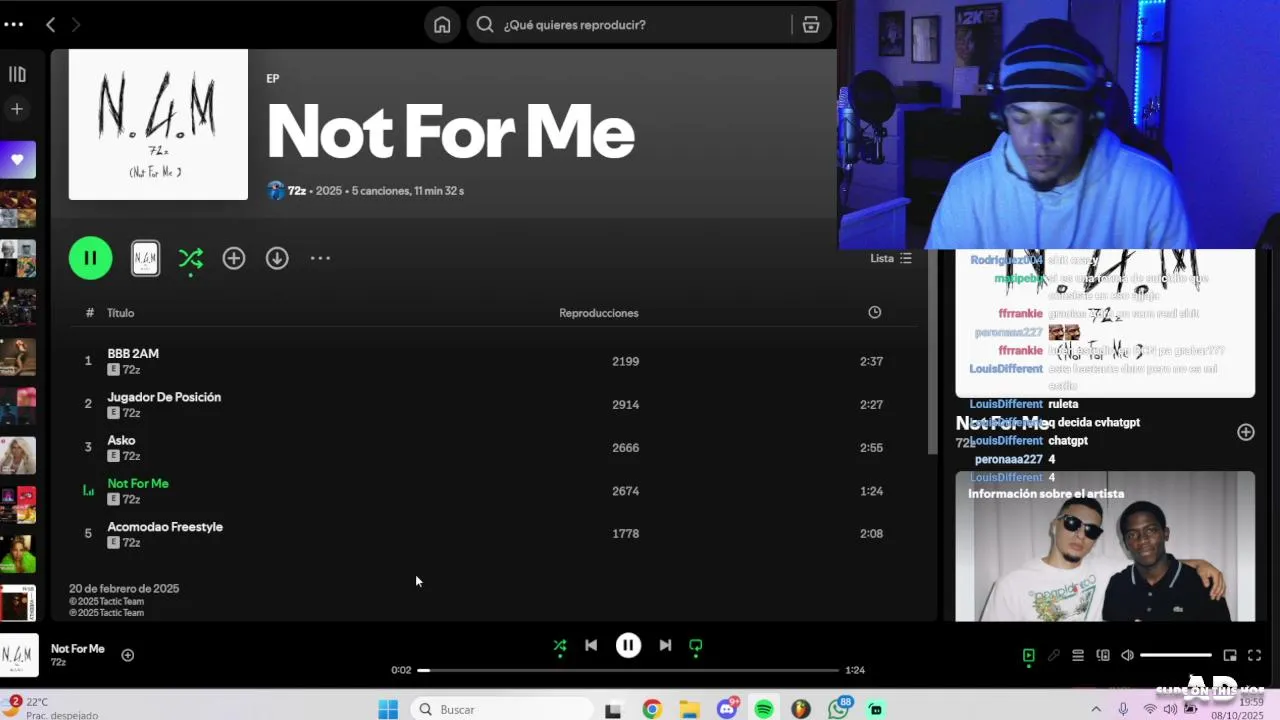Toggle Now Playing view panel
Viewport: 1280px width, 720px height.
point(1028,656)
